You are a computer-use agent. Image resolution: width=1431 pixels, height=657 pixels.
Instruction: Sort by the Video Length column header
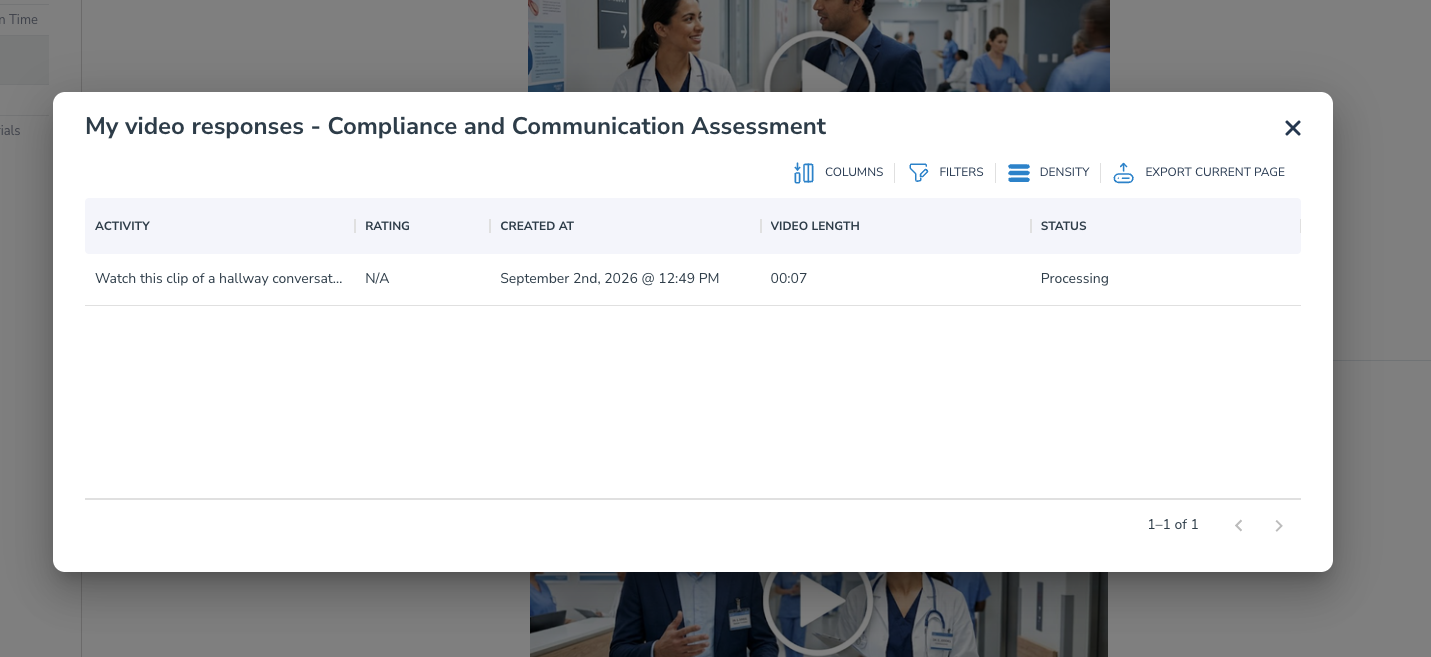click(815, 226)
